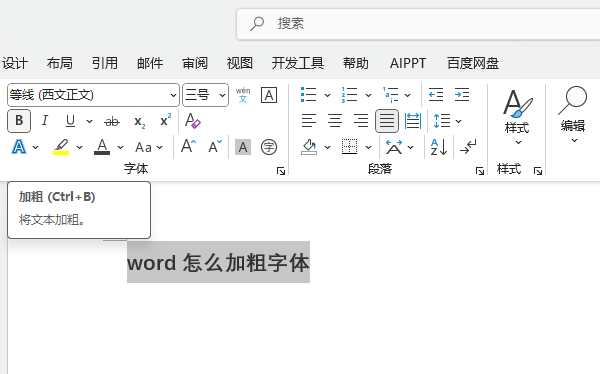Open the font size dropdown 三号
Viewport: 600px width, 374px height.
tap(222, 95)
